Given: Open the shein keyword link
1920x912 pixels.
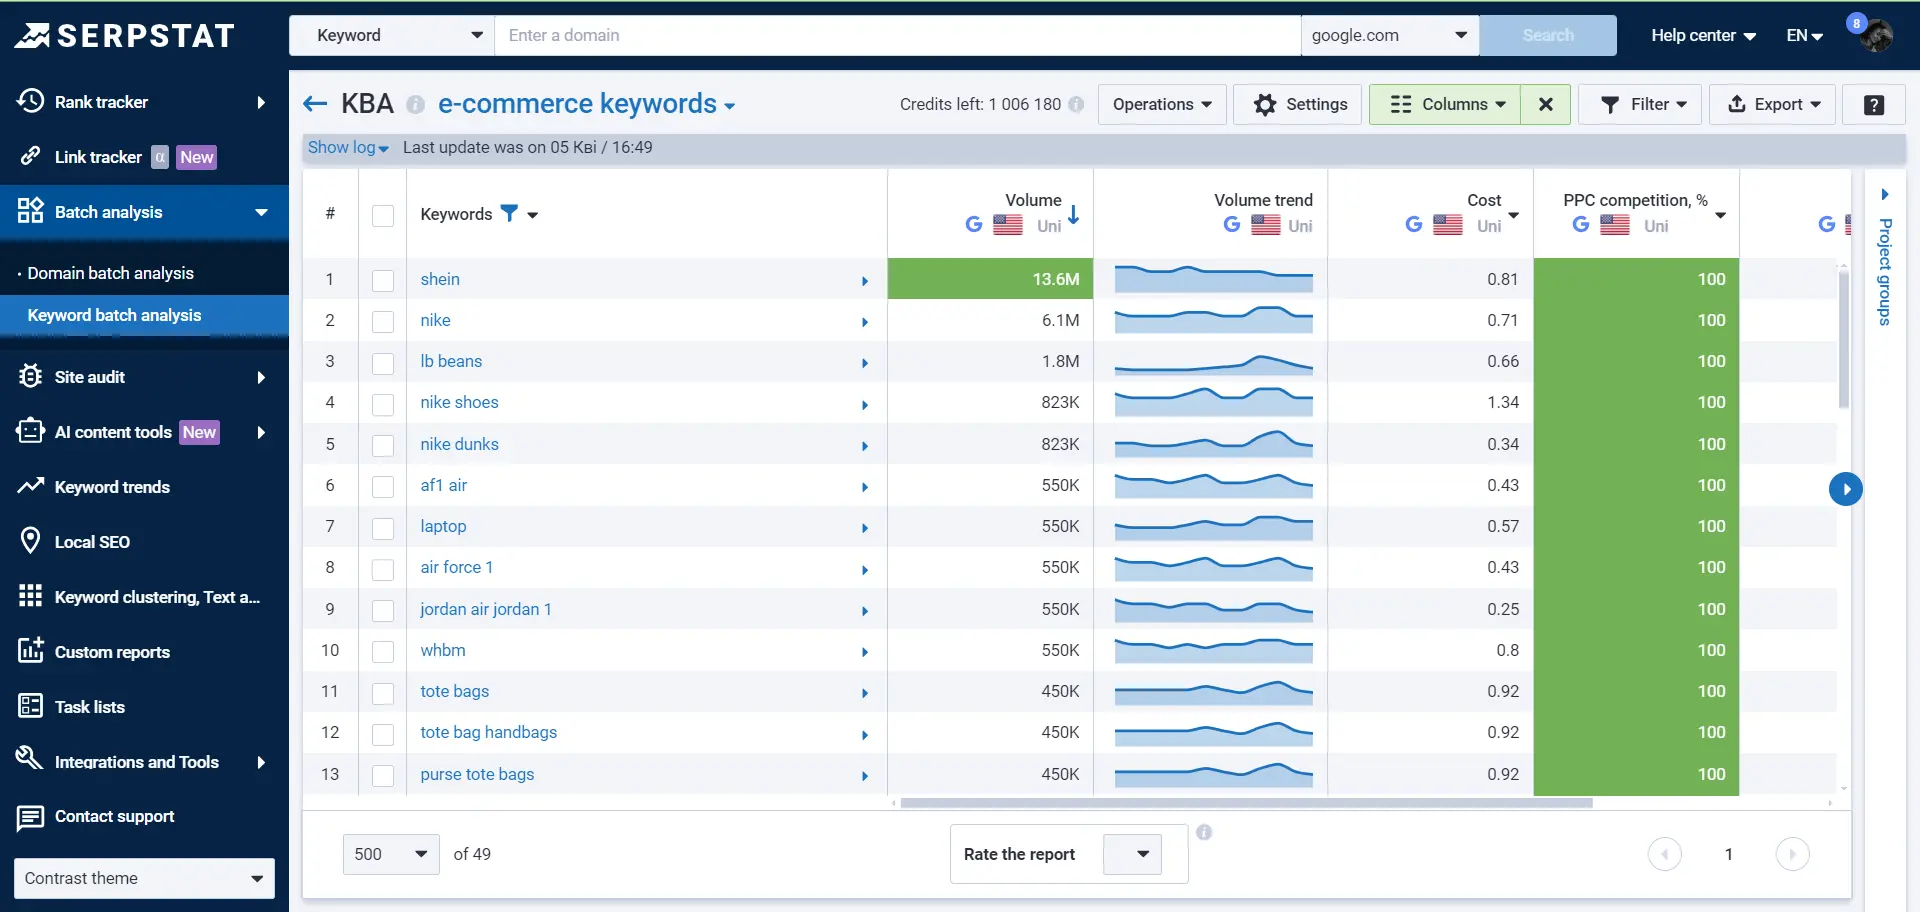Looking at the screenshot, I should [x=439, y=279].
